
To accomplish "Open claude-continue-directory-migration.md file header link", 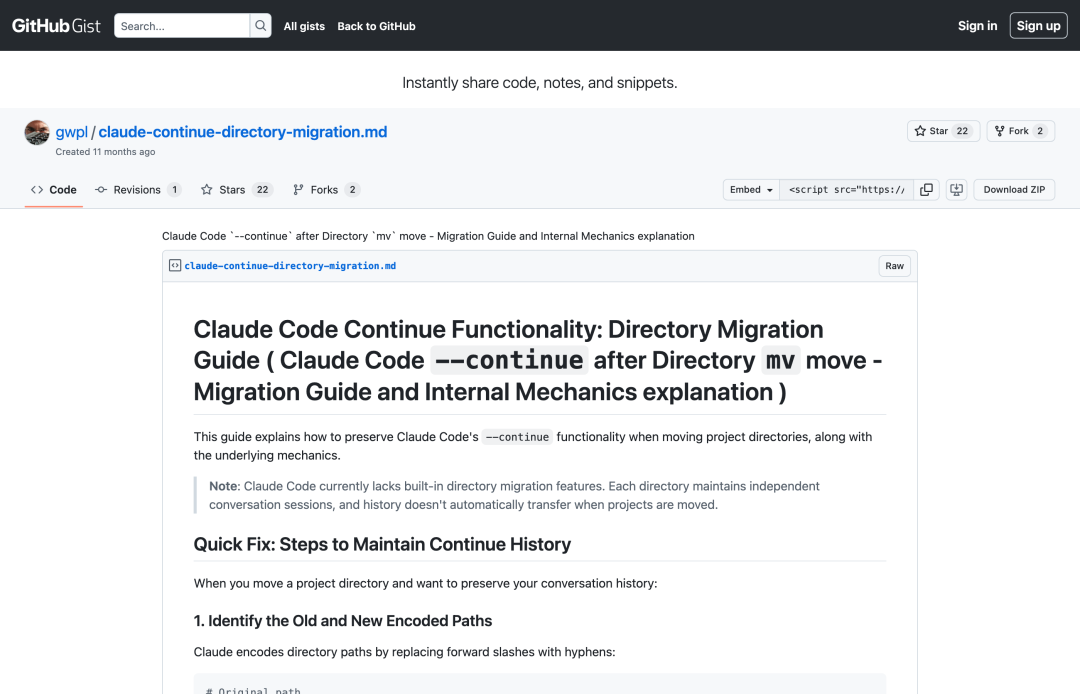I will (290, 266).
